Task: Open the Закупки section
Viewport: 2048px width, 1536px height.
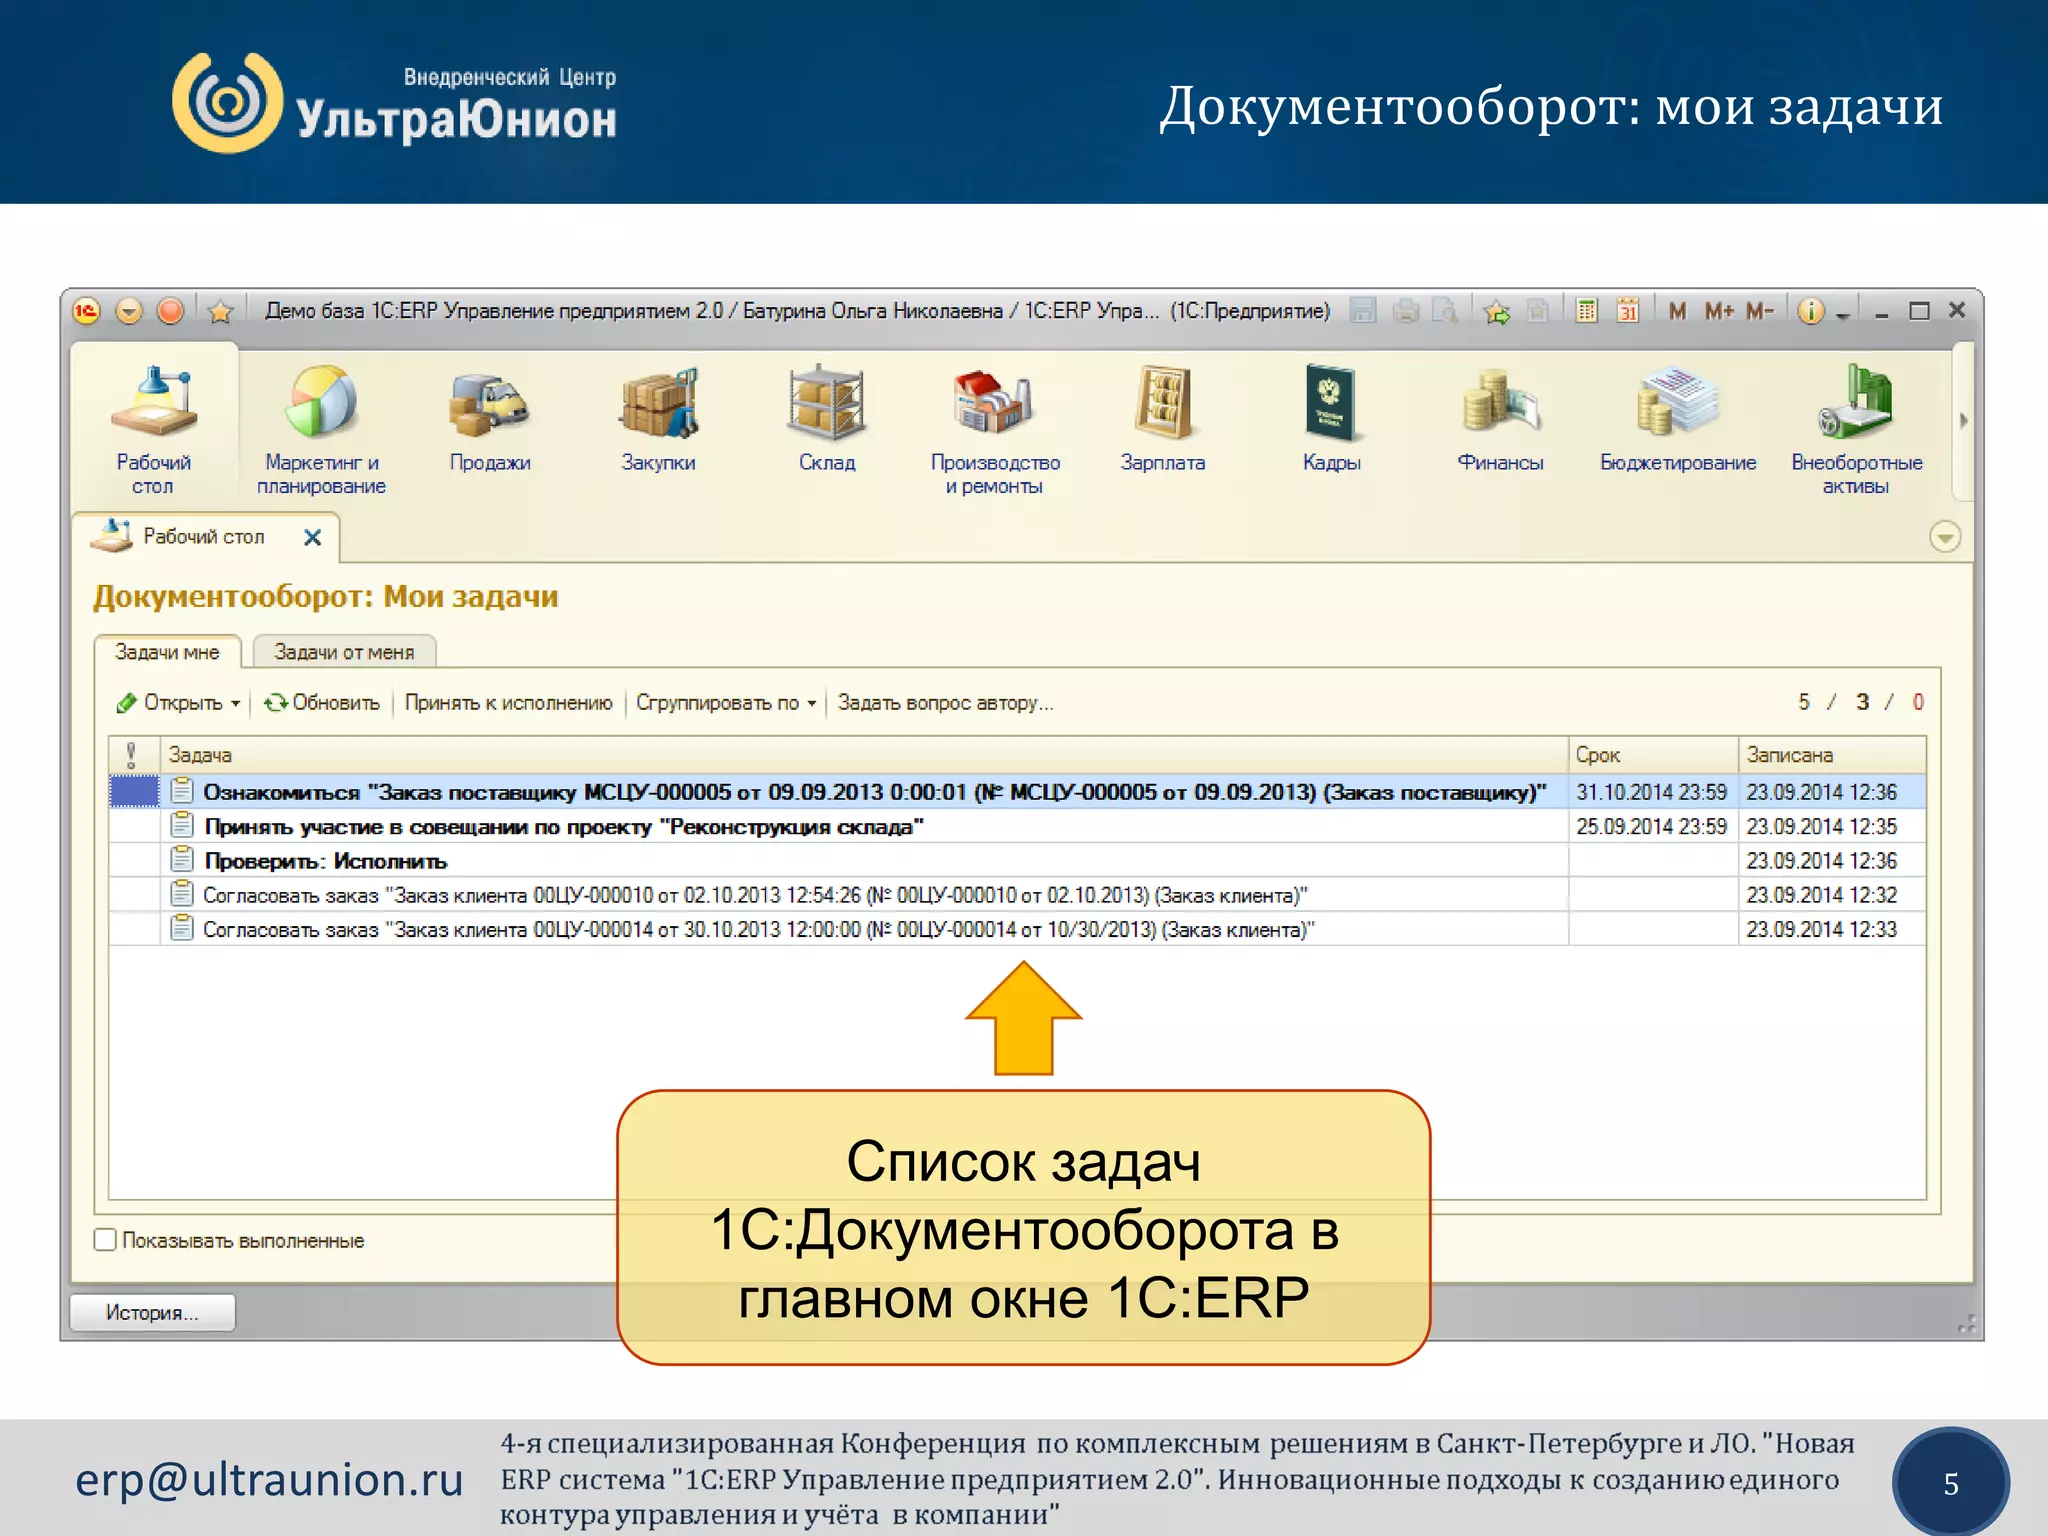Action: coord(658,420)
